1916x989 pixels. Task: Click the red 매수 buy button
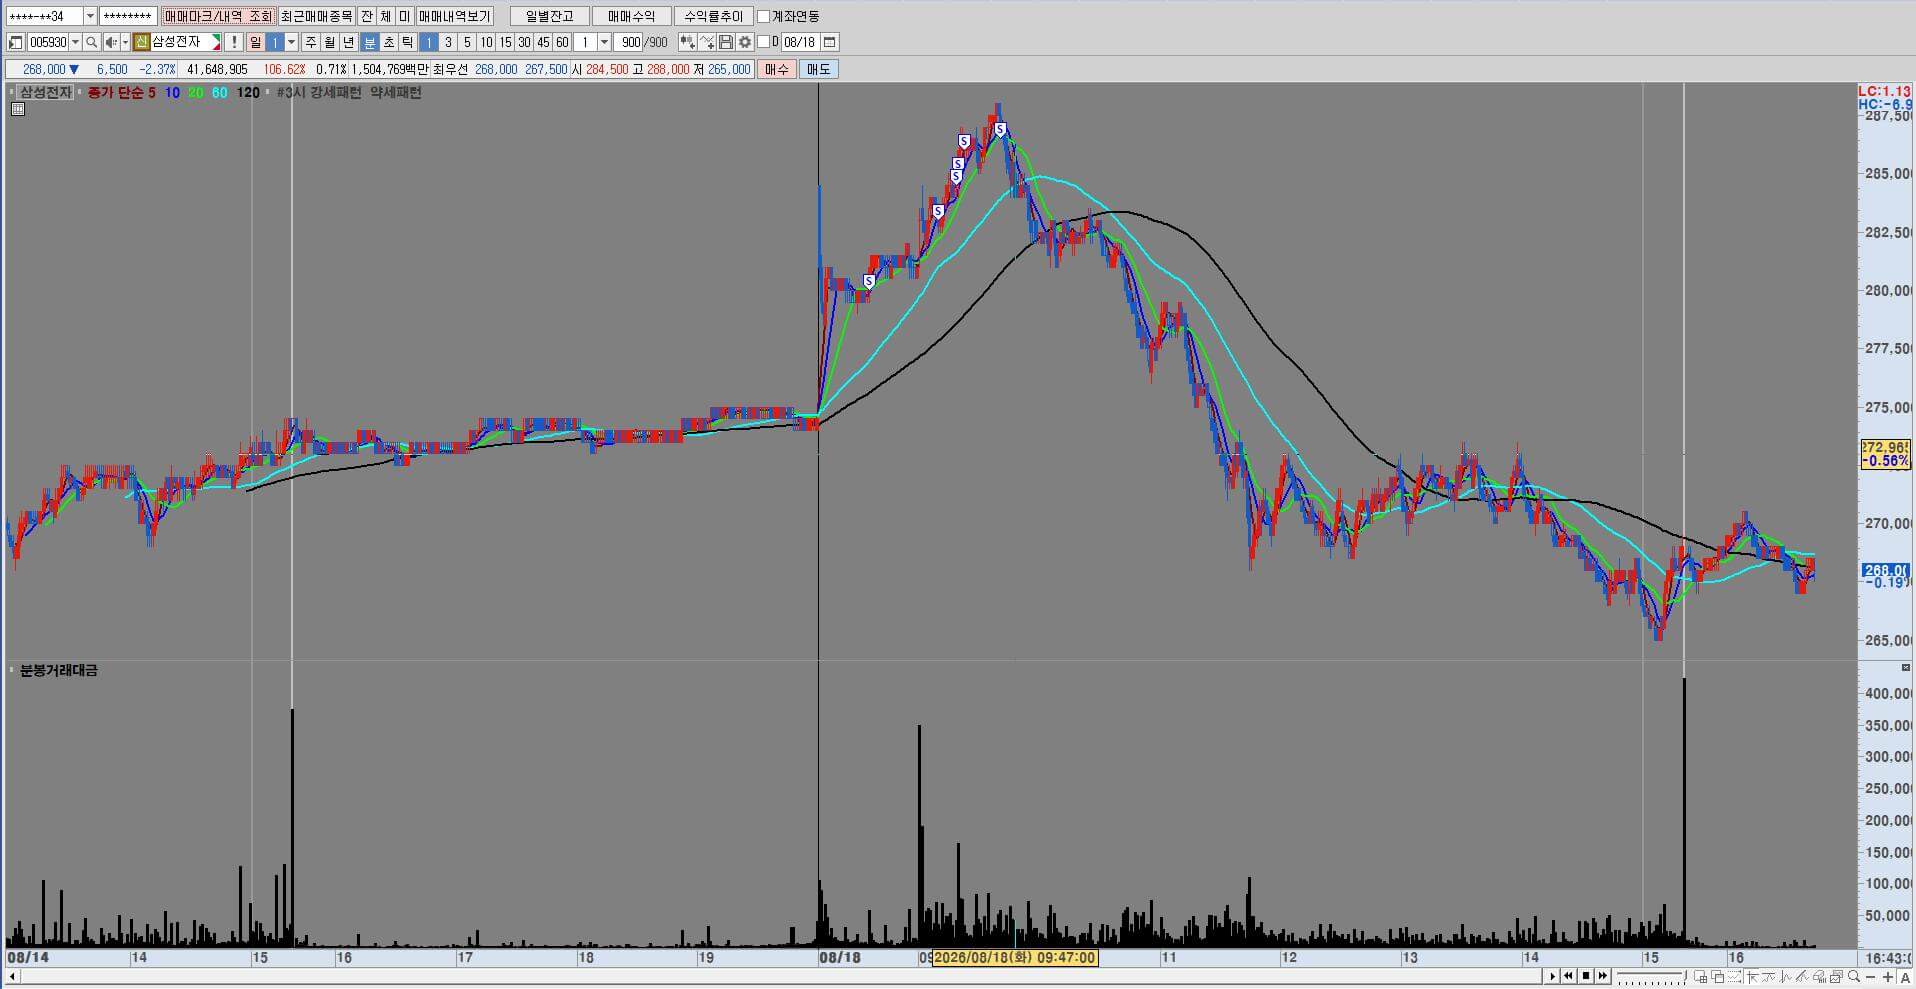coord(777,69)
